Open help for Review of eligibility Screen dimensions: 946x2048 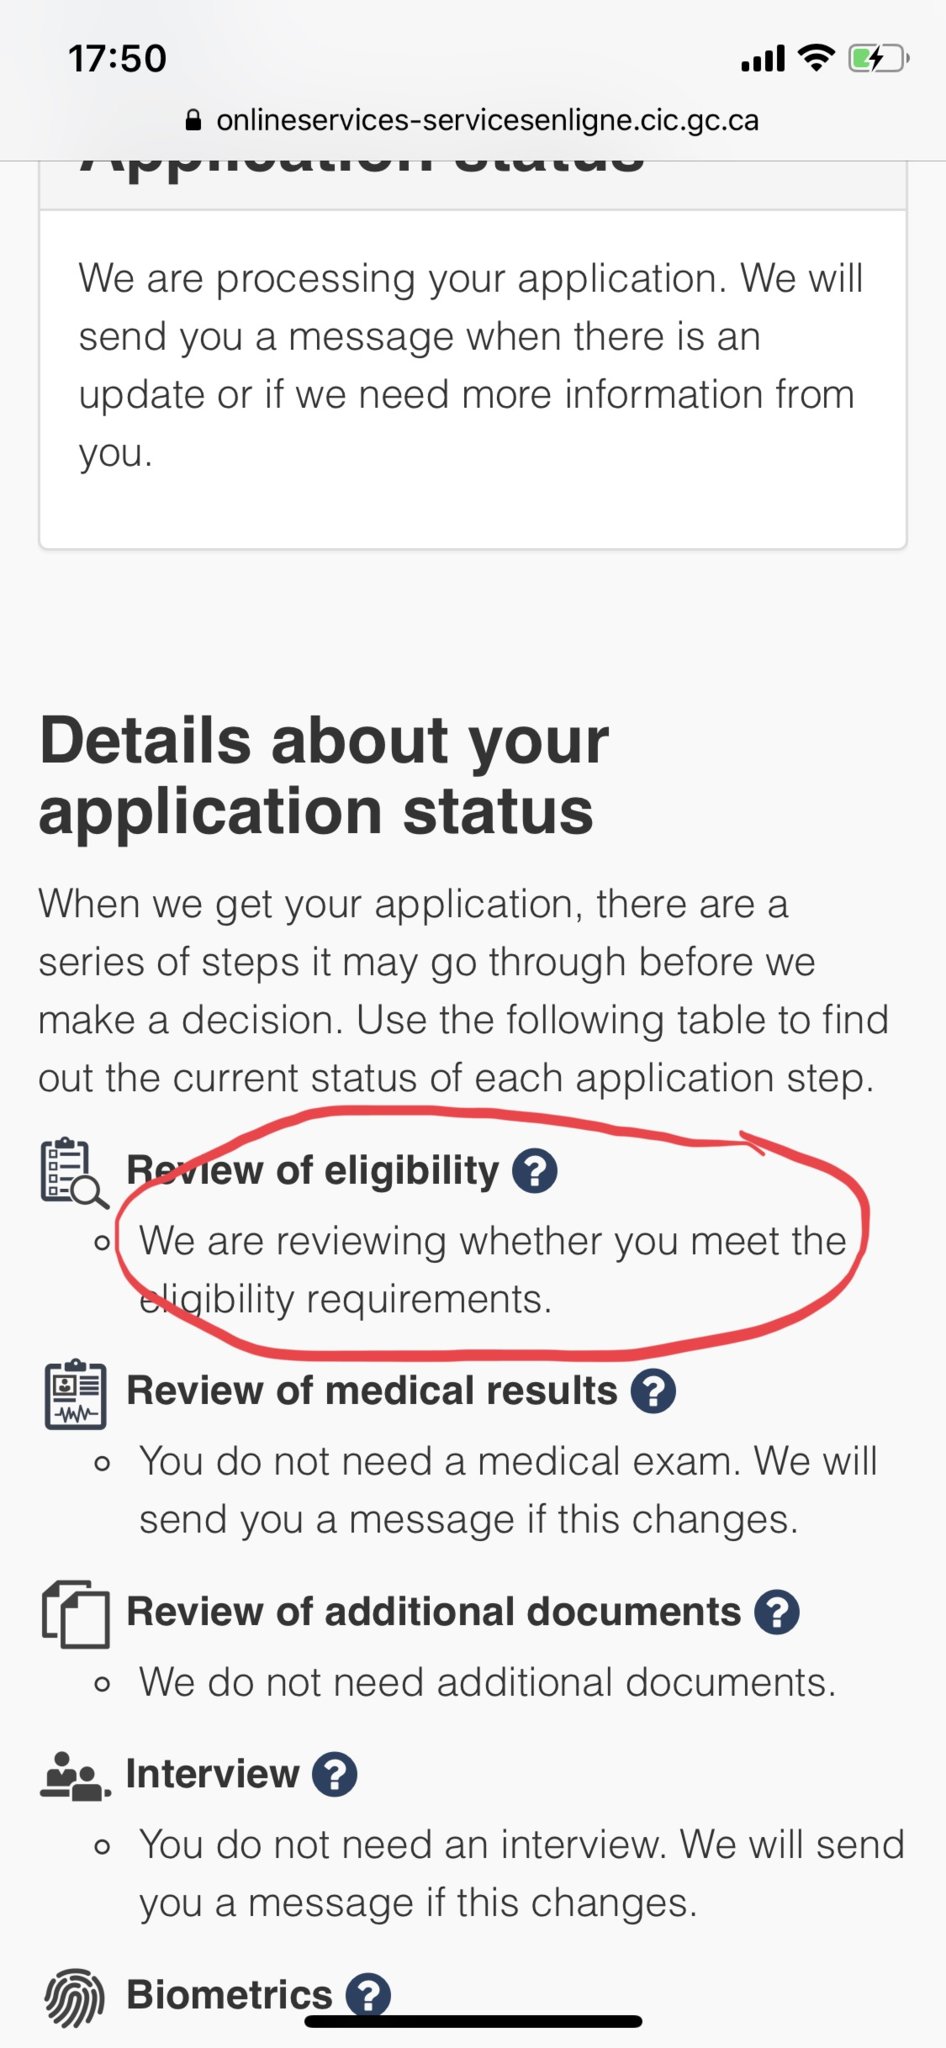pyautogui.click(x=535, y=1170)
